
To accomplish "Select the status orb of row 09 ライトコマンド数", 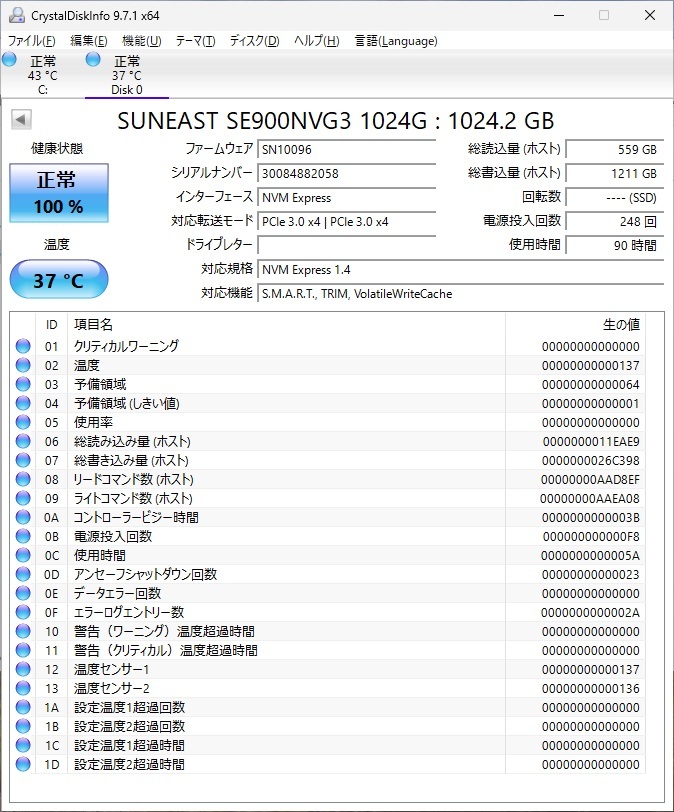I will click(23, 498).
